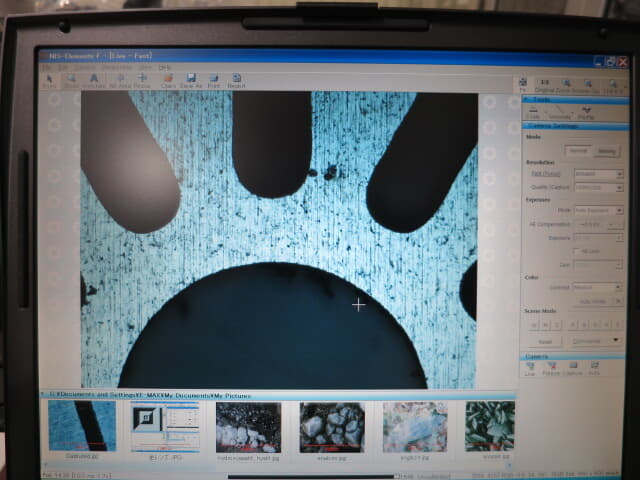Collapse the Camera Settings panel header
Viewport: 640px width, 480px height.
(575, 126)
